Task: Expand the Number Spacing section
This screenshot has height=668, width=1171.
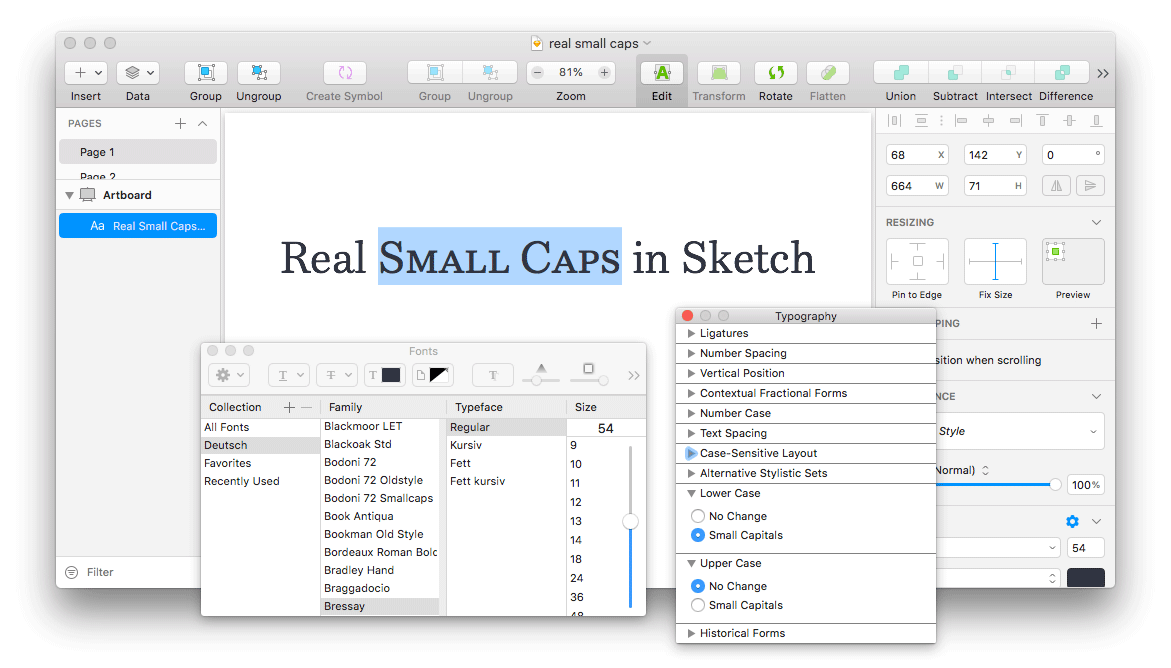Action: pyautogui.click(x=691, y=353)
